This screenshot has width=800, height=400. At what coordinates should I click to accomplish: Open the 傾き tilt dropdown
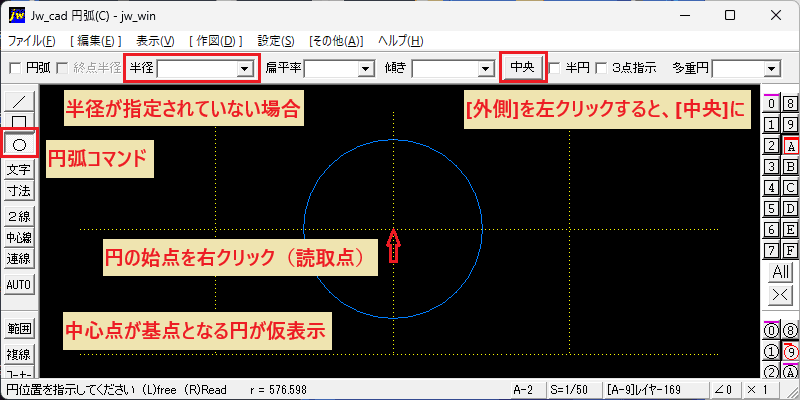[x=484, y=69]
